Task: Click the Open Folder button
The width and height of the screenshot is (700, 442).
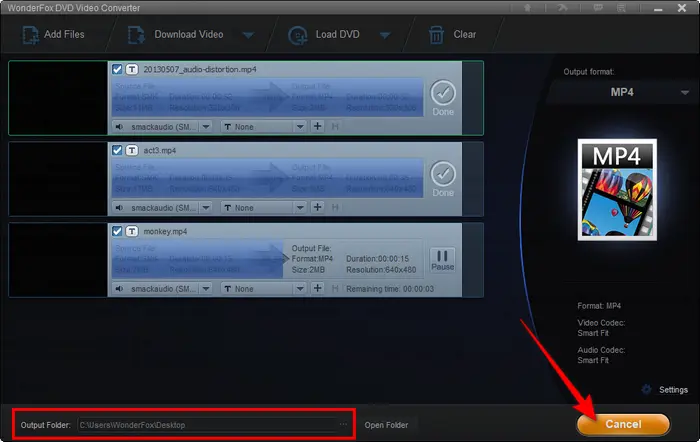Action: (386, 425)
